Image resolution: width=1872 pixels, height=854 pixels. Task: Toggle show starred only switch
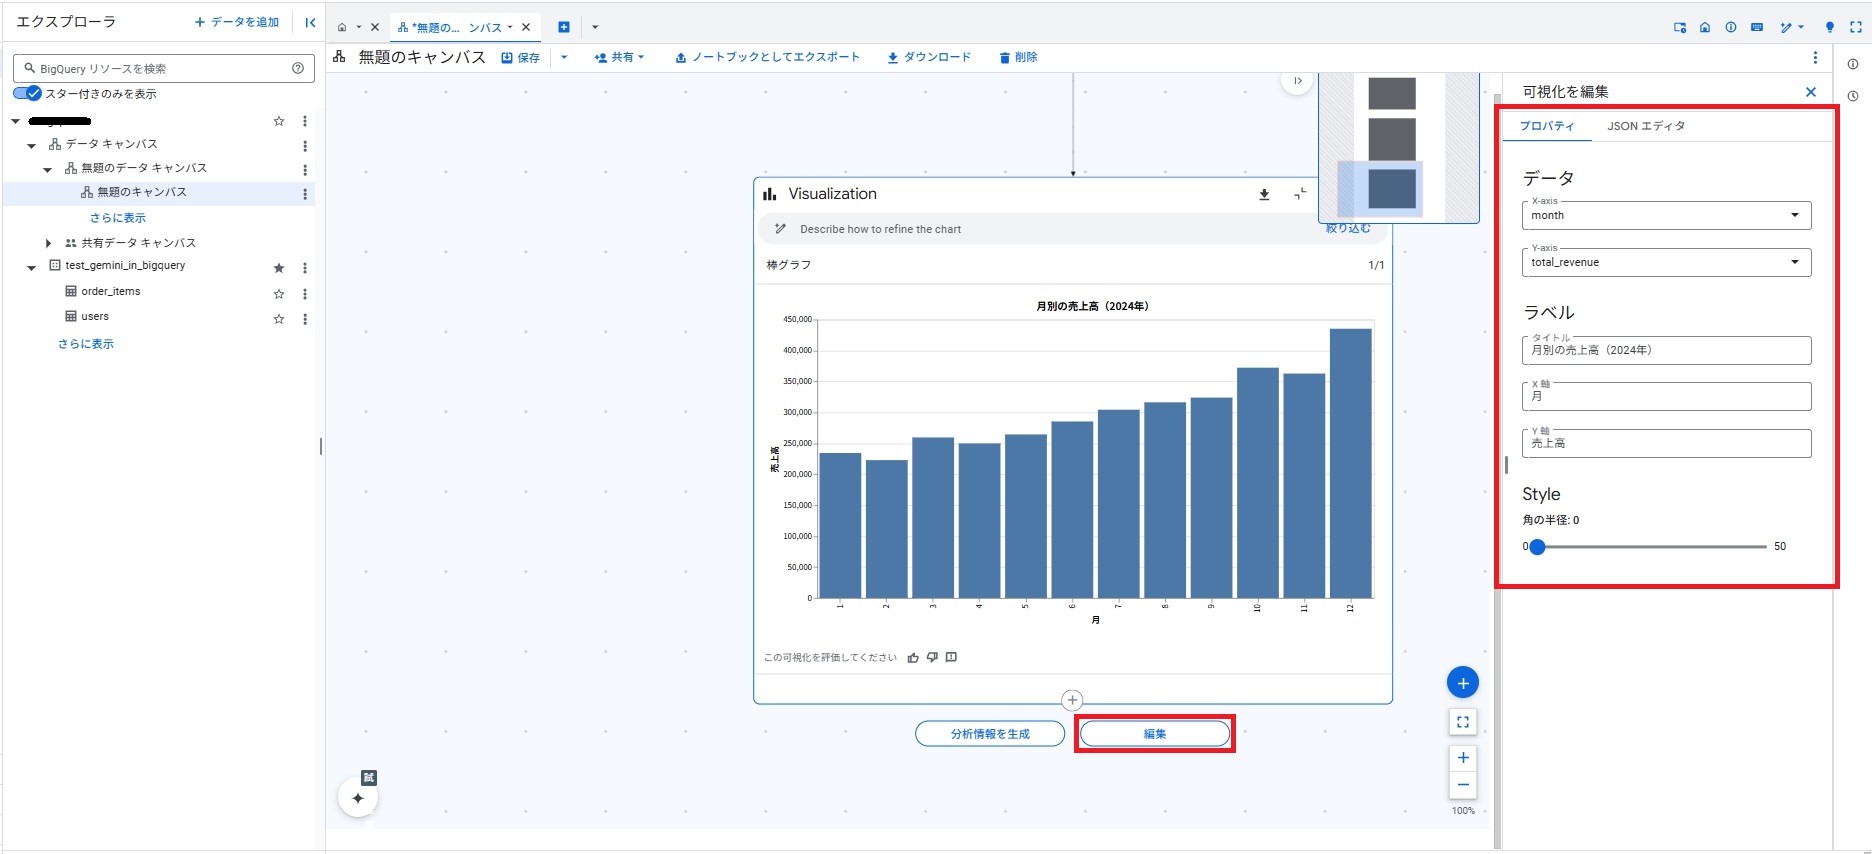(28, 94)
